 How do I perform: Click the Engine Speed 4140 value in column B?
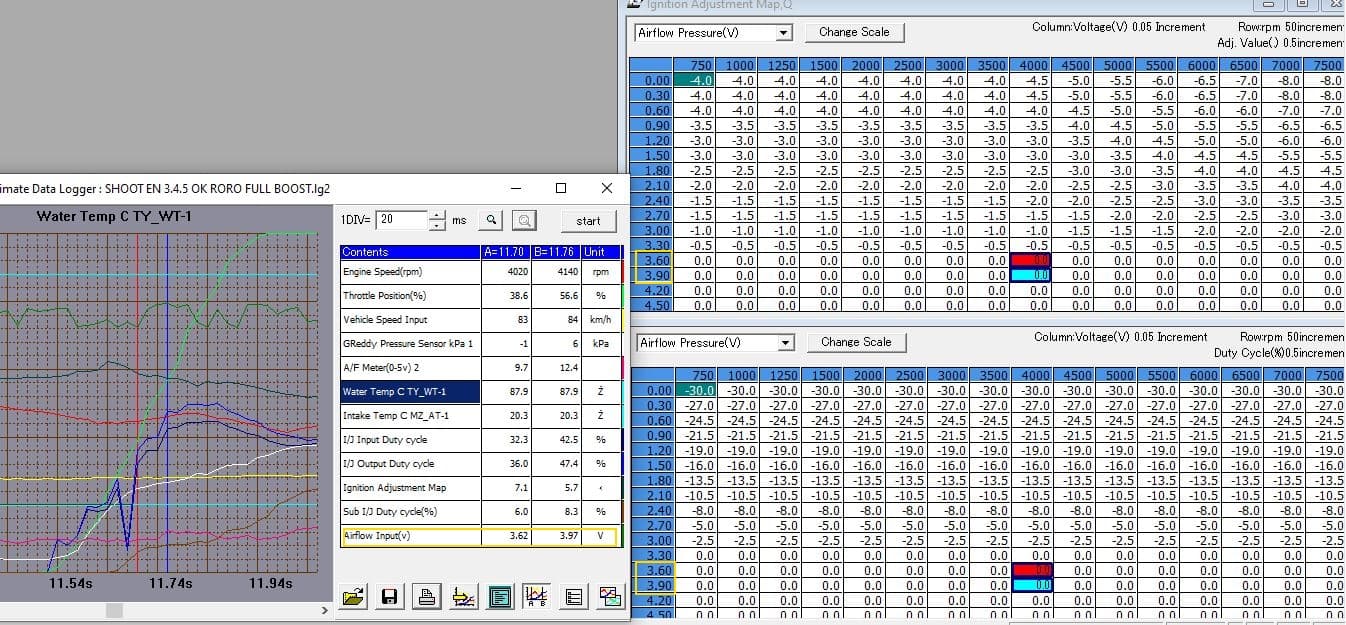pyautogui.click(x=555, y=272)
